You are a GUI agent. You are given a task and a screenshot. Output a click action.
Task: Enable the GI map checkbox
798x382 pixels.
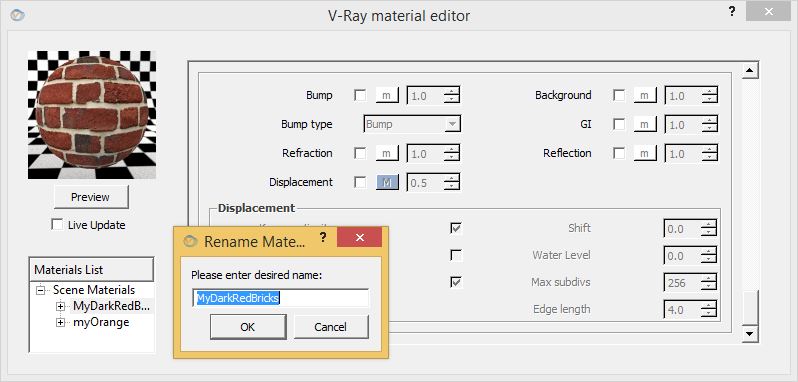coord(619,124)
